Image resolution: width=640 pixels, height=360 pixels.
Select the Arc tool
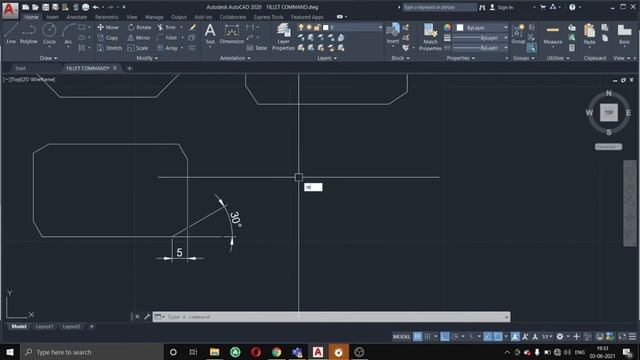pos(68,33)
